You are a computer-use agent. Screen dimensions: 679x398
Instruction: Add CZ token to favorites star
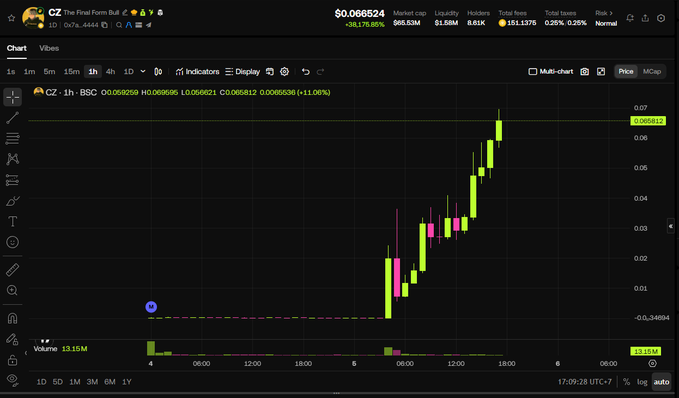(11, 18)
